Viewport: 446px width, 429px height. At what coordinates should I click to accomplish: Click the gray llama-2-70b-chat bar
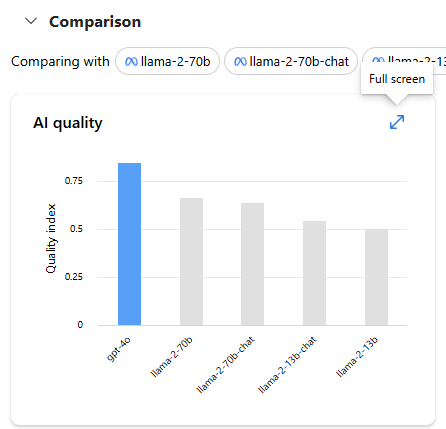tap(252, 264)
